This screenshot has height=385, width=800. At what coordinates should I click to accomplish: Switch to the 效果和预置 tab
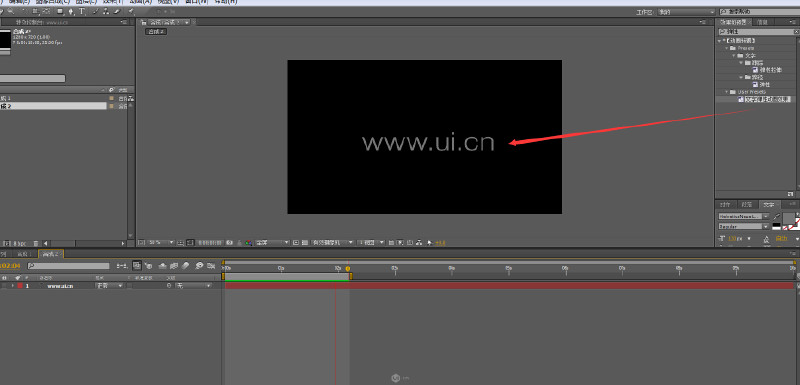pyautogui.click(x=733, y=22)
